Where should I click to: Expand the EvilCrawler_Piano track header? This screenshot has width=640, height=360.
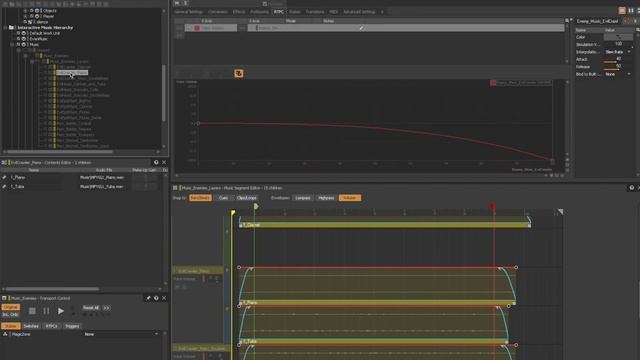pos(175,271)
